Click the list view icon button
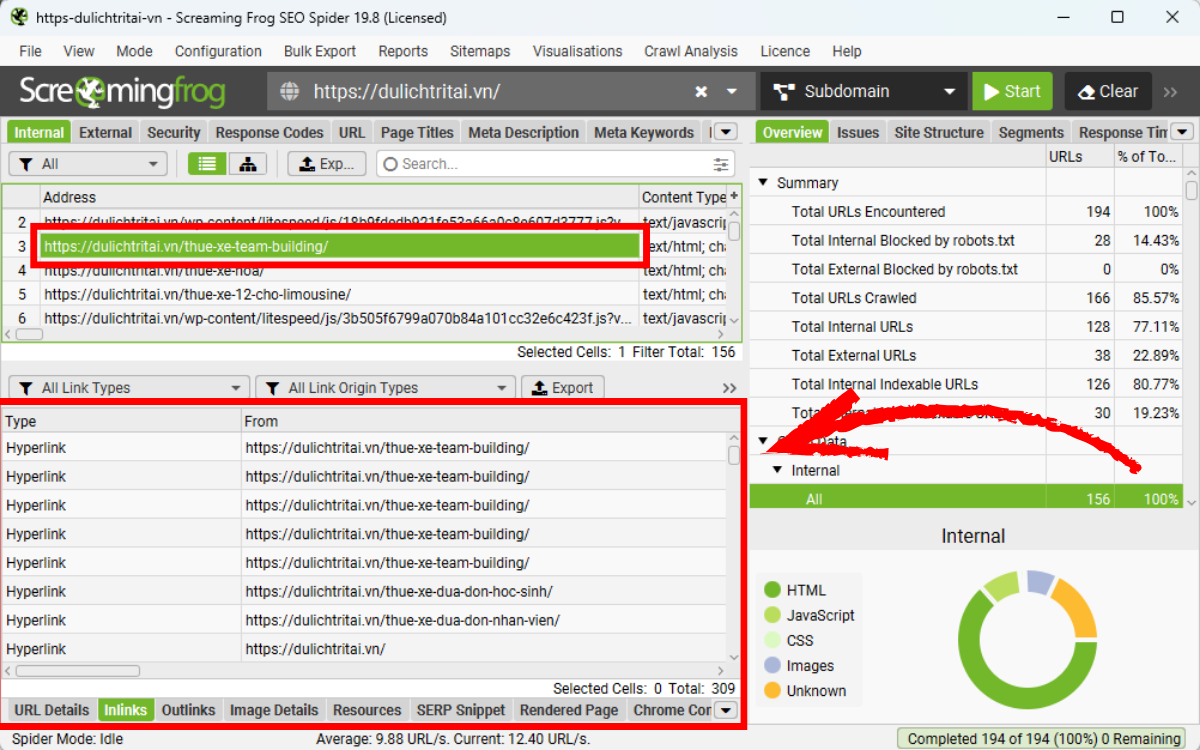This screenshot has height=750, width=1200. (x=207, y=164)
